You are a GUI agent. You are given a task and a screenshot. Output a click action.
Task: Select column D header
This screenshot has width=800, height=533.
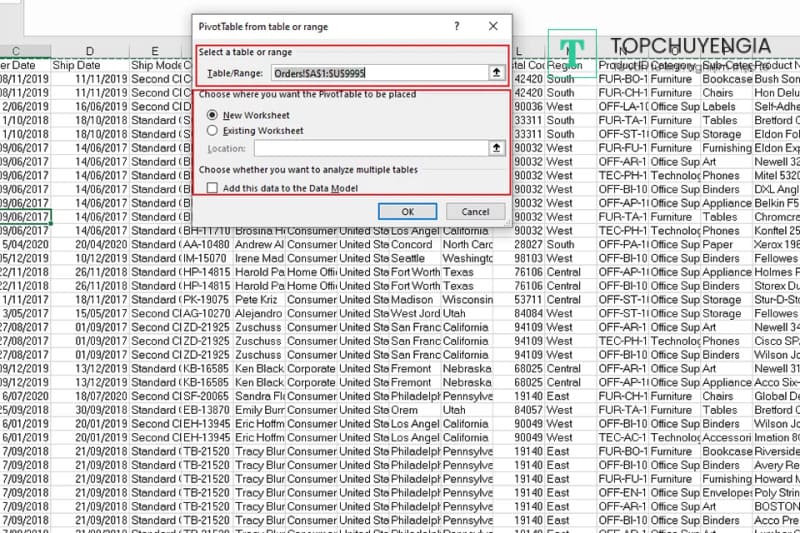(x=90, y=51)
